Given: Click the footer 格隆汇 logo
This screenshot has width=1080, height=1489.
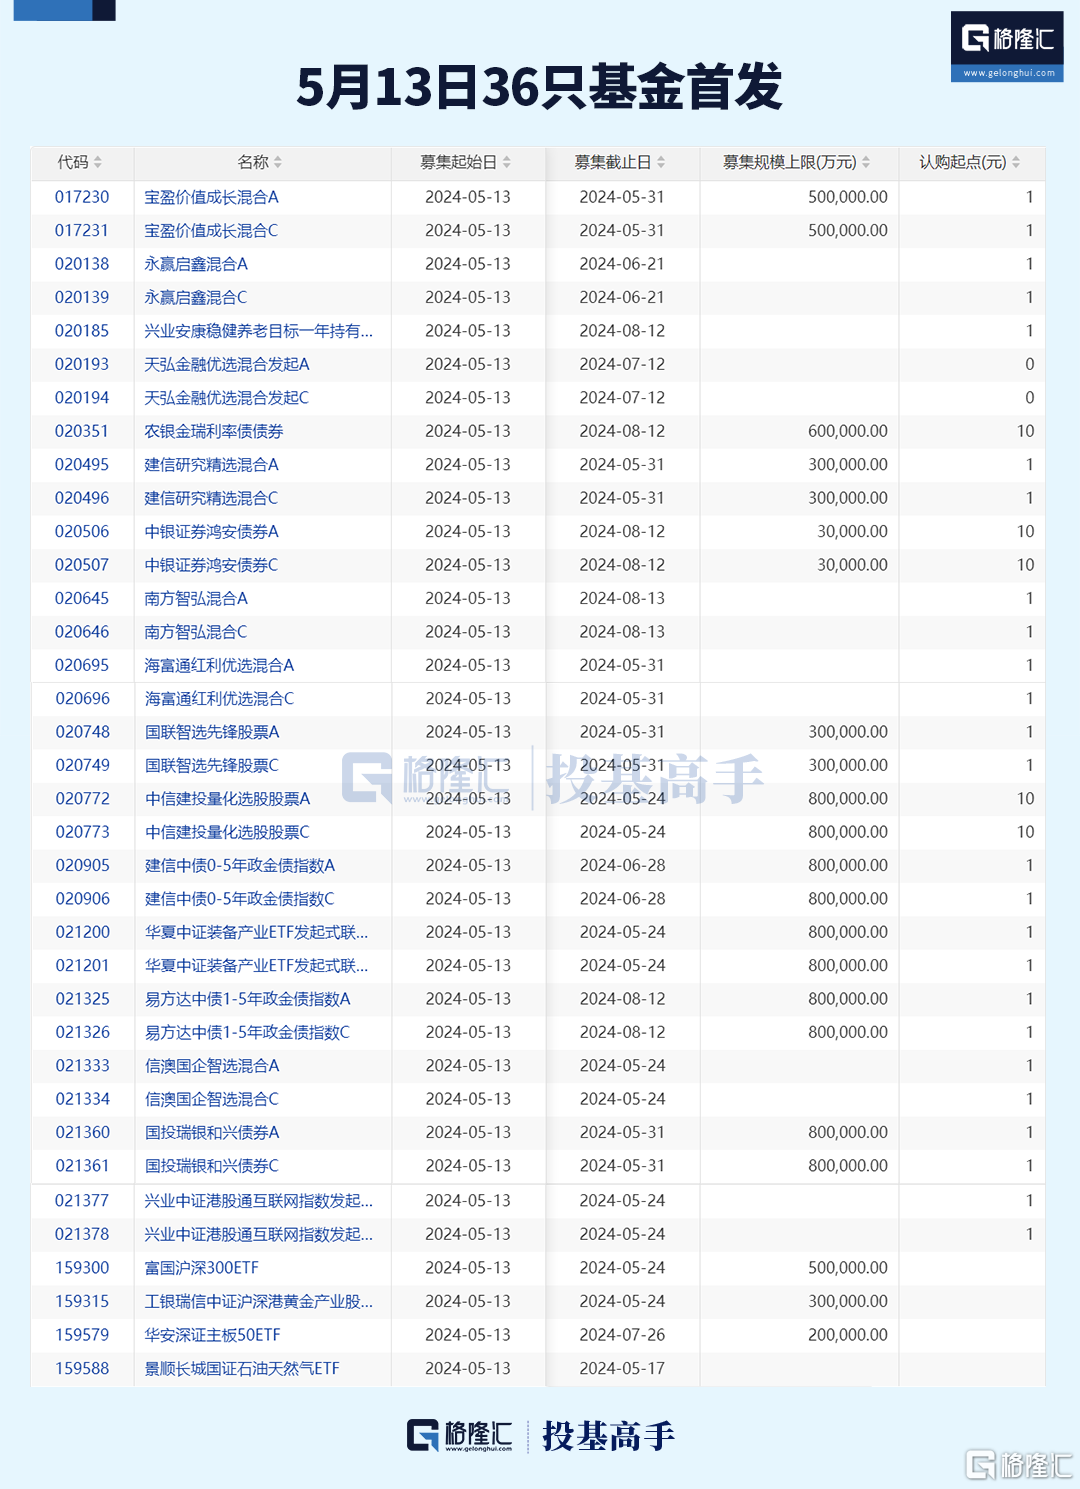Looking at the screenshot, I should point(460,1436).
